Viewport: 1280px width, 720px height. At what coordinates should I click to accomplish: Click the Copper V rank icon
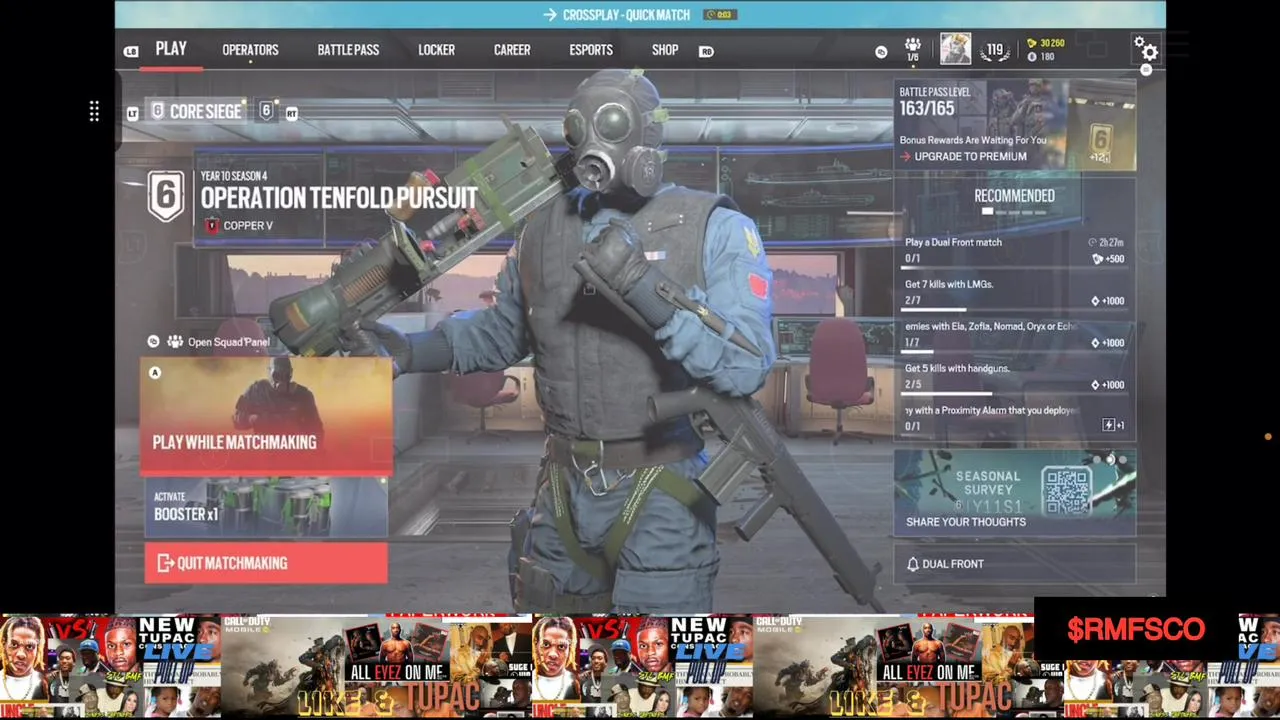[x=212, y=226]
